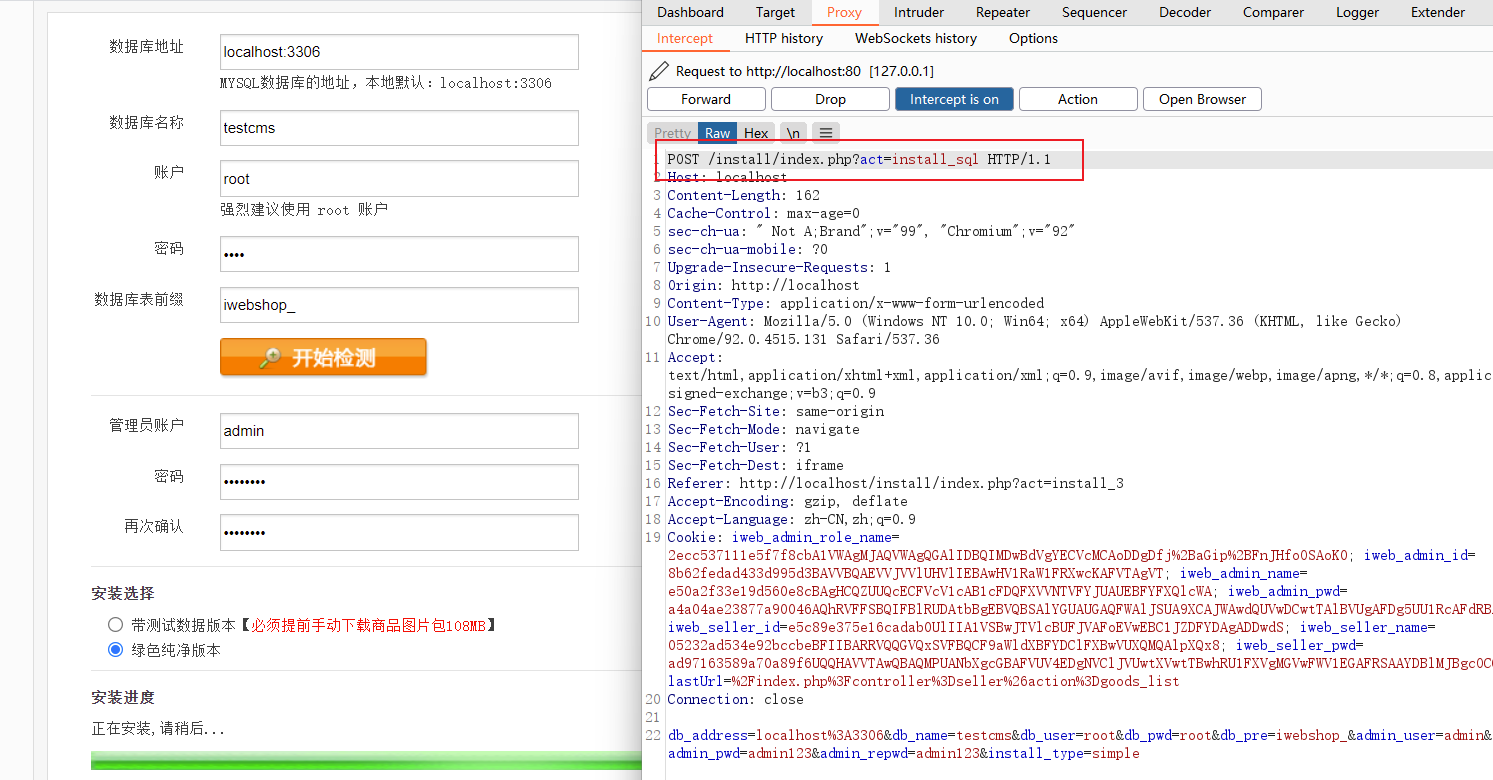Click the User-Agent header line
The width and height of the screenshot is (1493, 780).
[x=1034, y=330]
